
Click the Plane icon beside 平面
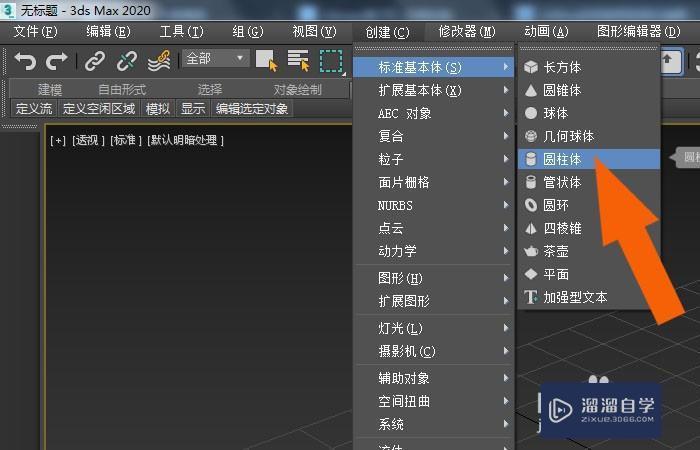point(531,274)
